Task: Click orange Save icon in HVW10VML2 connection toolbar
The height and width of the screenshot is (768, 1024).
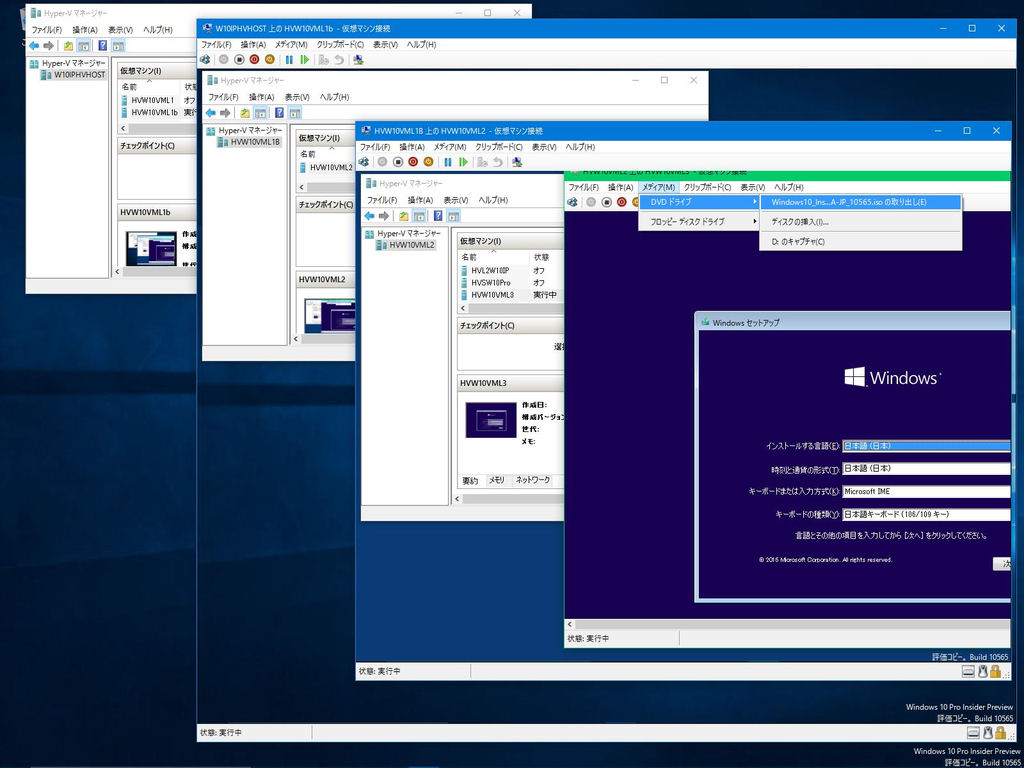Action: pos(428,162)
